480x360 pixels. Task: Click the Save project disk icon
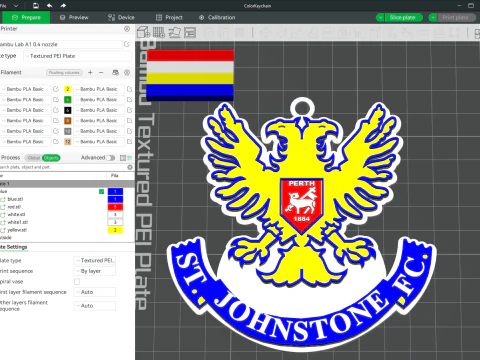click(36, 6)
